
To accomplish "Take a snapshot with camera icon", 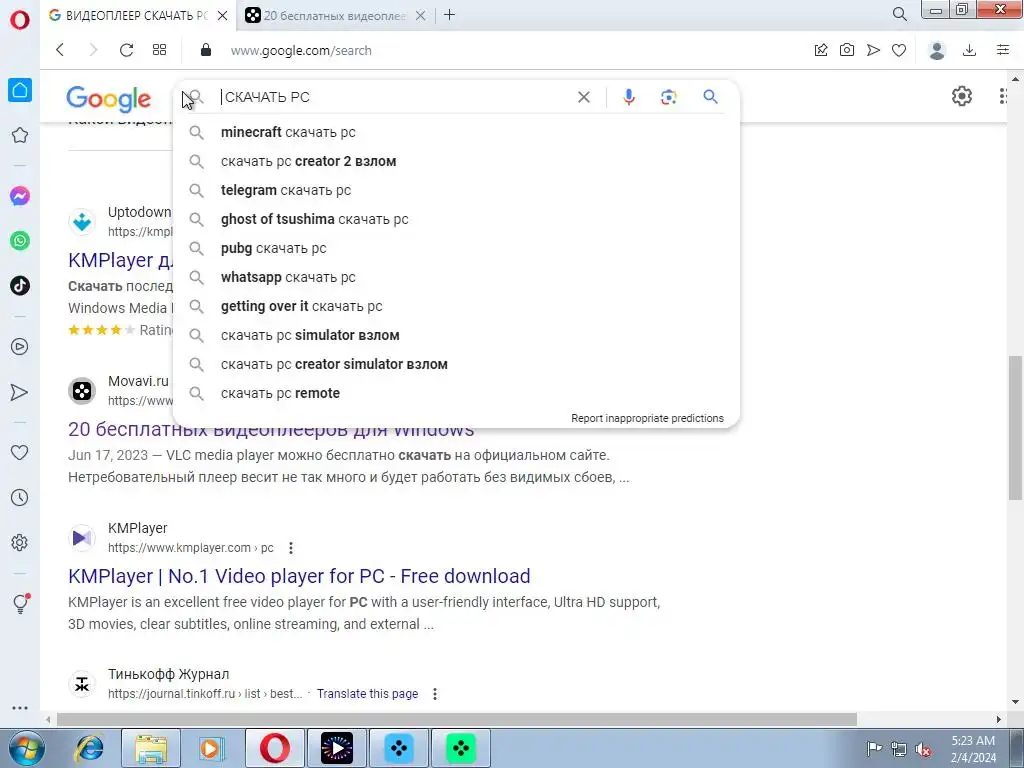I will coord(847,50).
